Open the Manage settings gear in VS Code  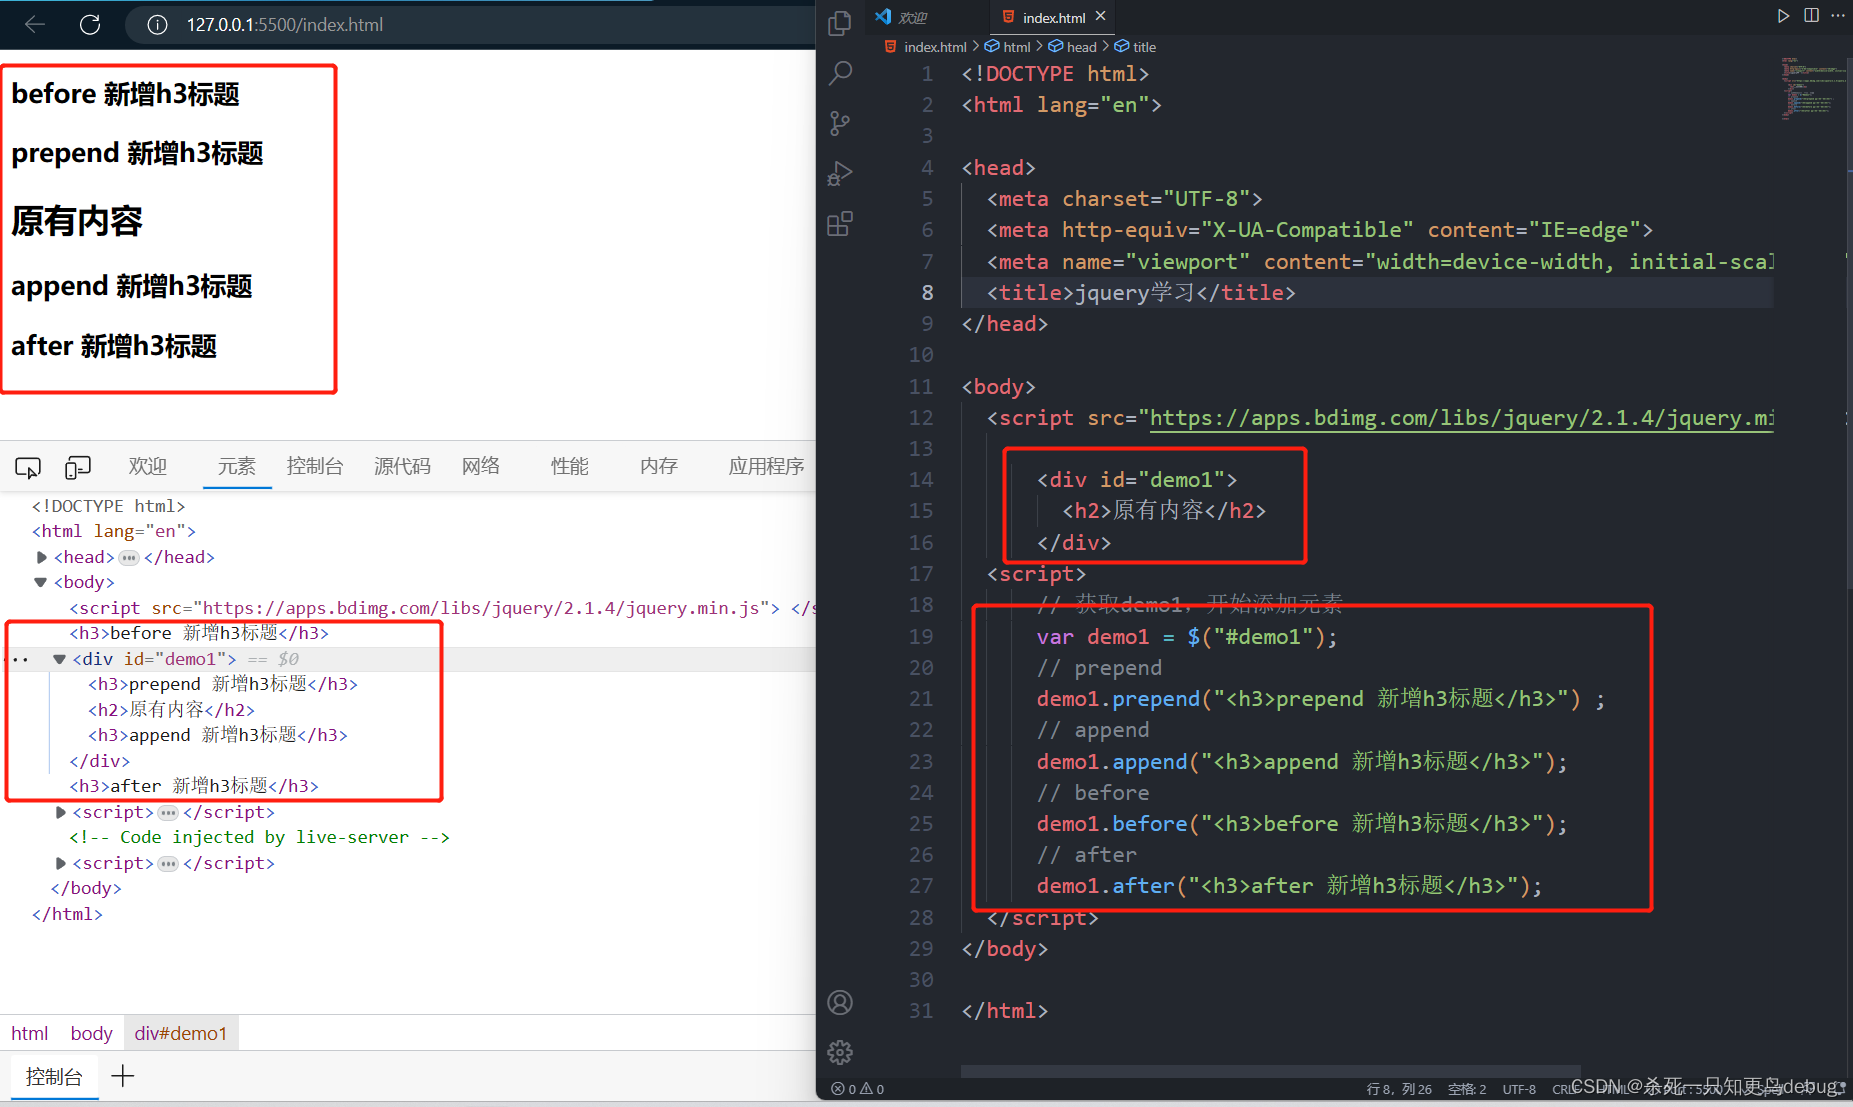(840, 1052)
